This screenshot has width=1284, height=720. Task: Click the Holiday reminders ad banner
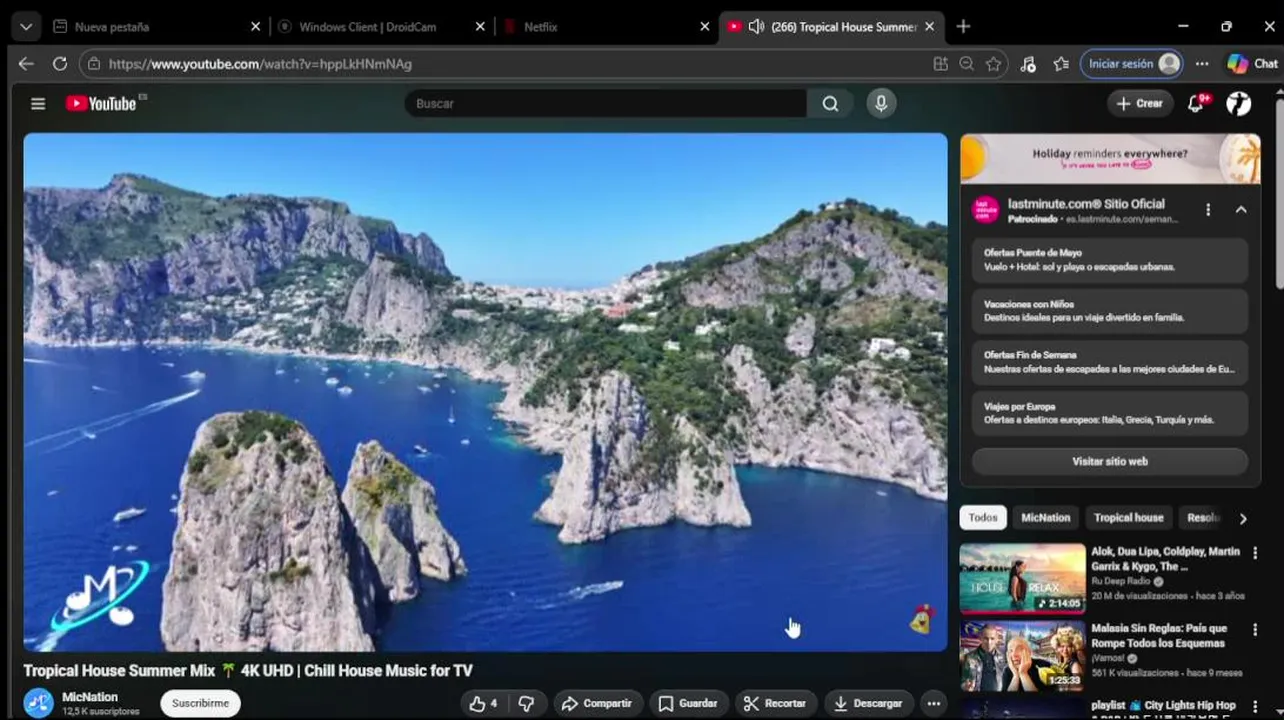pyautogui.click(x=1110, y=158)
